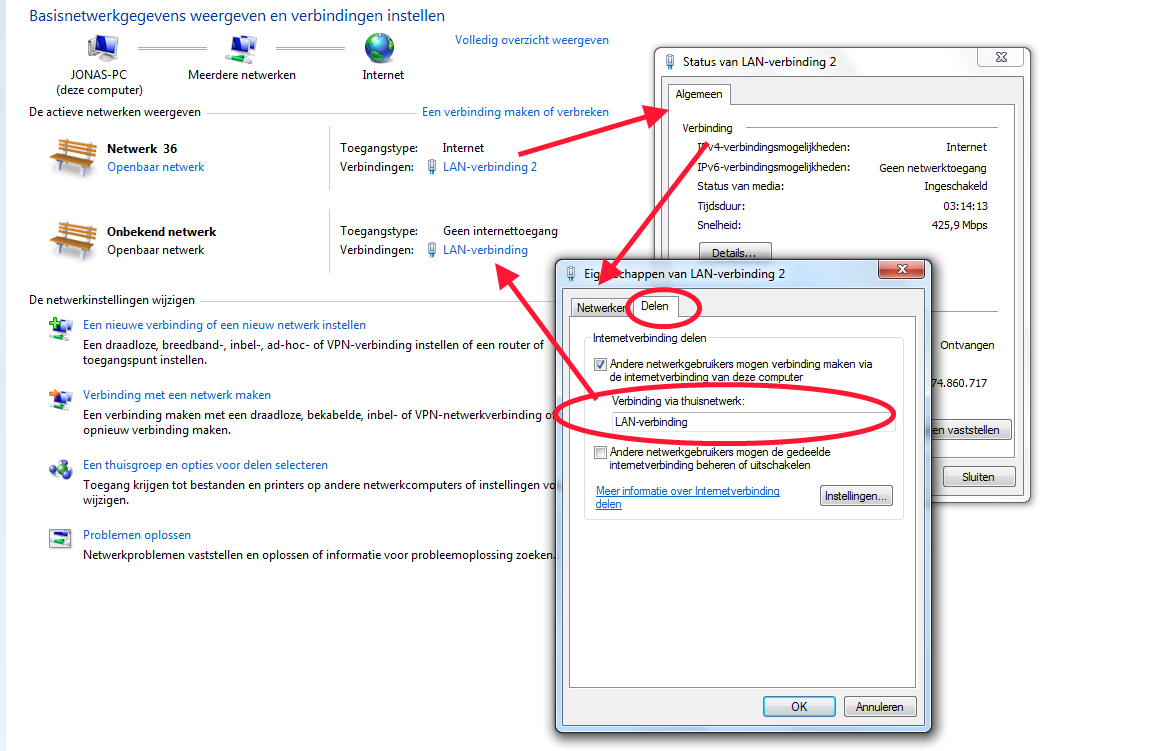Click the JONAS-PC computer icon
This screenshot has height=751, width=1166.
(103, 48)
